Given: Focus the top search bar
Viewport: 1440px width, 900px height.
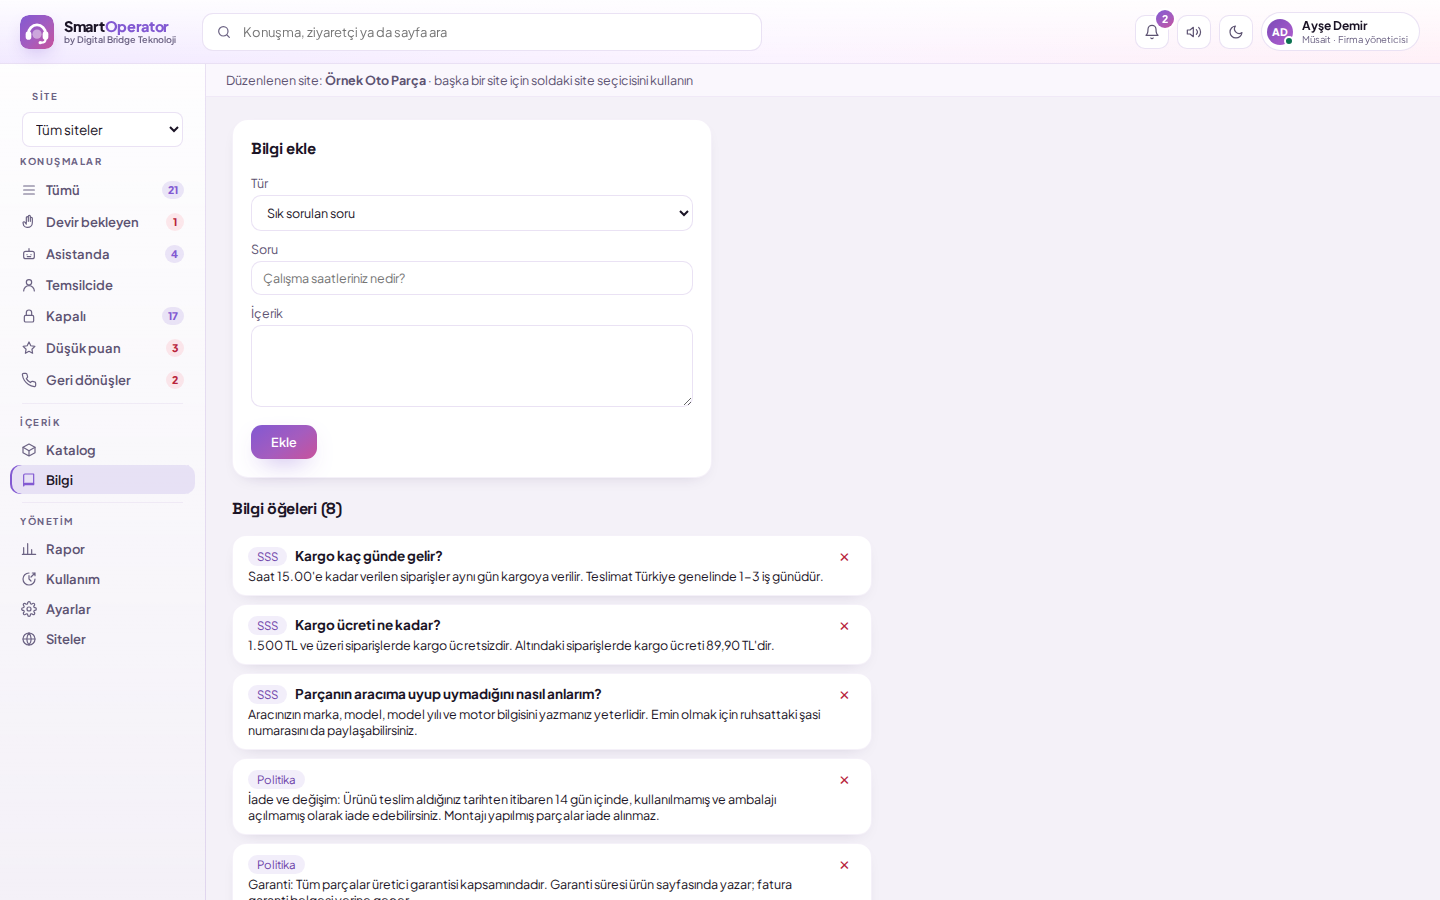Looking at the screenshot, I should (482, 32).
